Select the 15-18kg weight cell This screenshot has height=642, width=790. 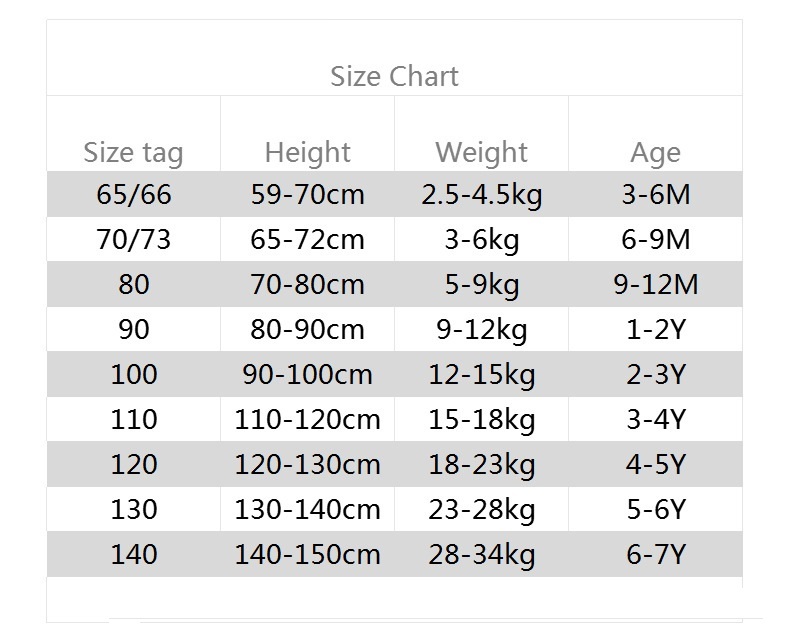pyautogui.click(x=481, y=420)
